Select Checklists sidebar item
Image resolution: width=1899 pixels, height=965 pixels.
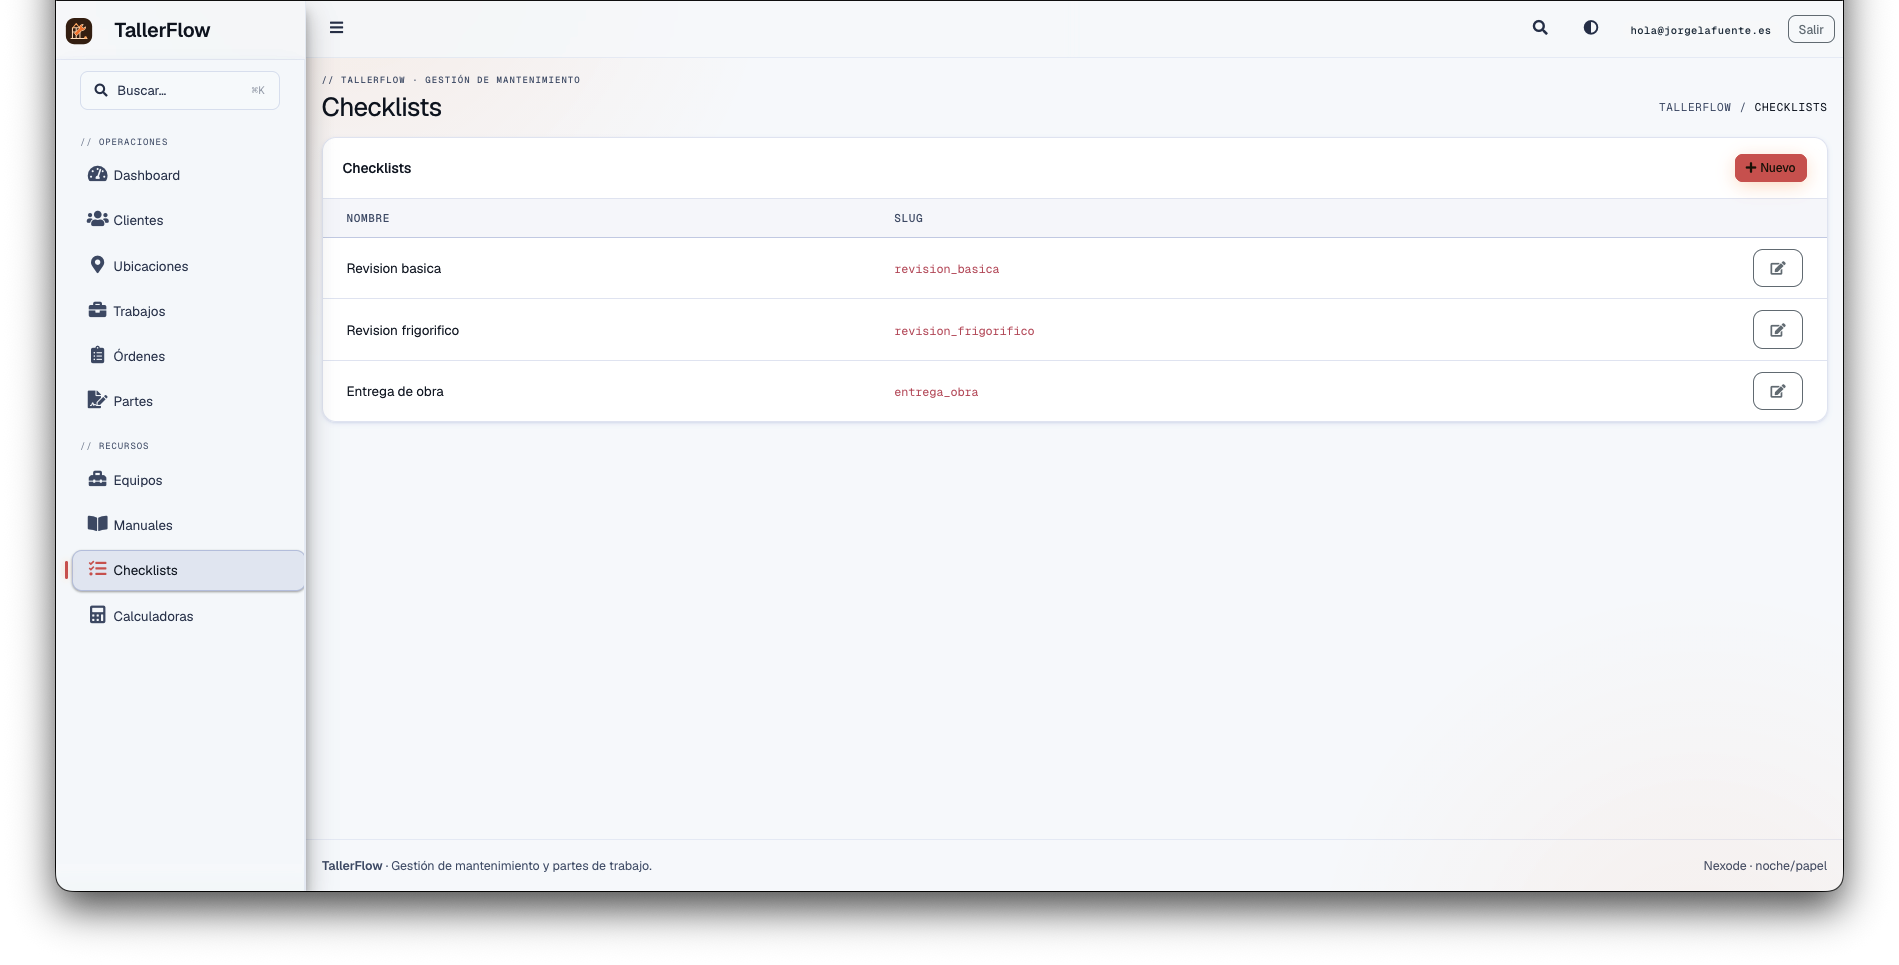(188, 571)
